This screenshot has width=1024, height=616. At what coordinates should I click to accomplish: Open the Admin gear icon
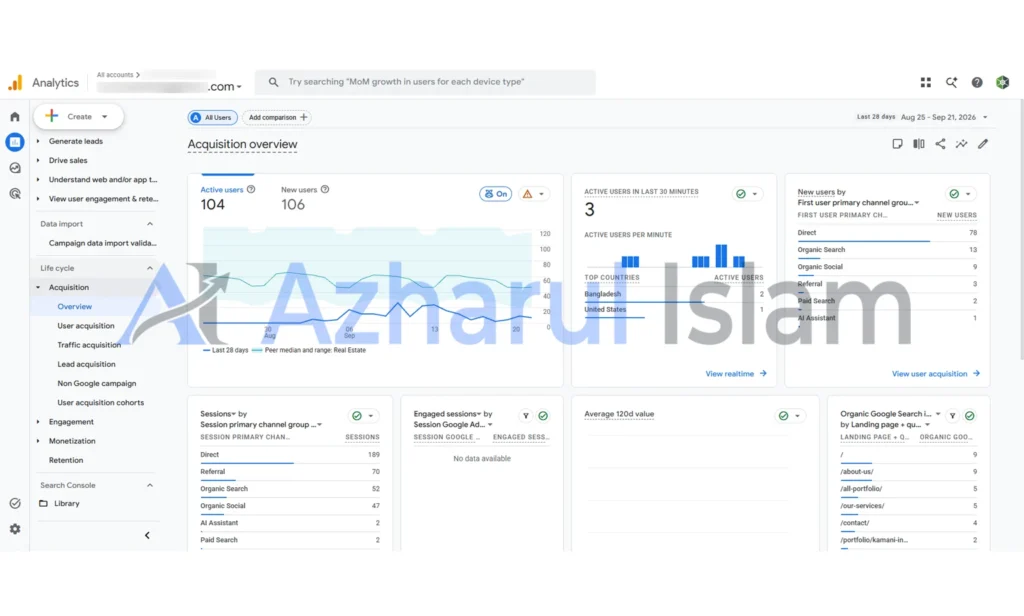pos(15,528)
